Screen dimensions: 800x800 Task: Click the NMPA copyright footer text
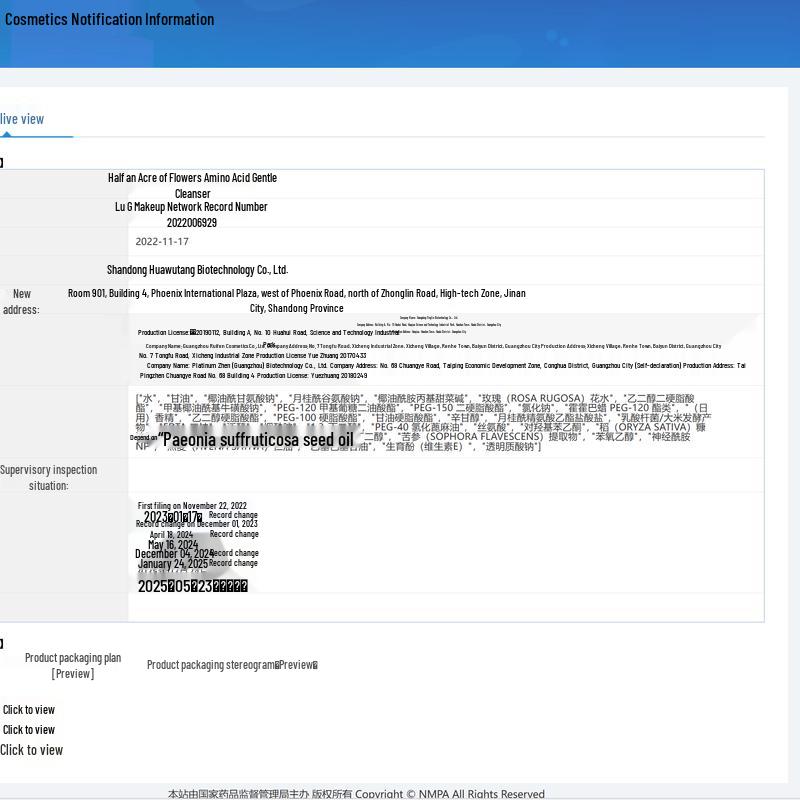(356, 794)
